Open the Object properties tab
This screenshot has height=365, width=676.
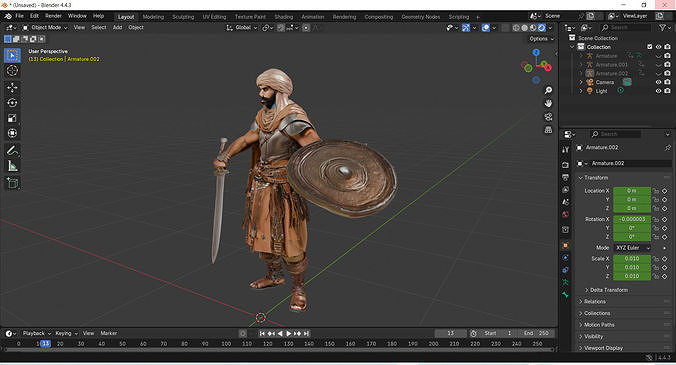tap(566, 245)
